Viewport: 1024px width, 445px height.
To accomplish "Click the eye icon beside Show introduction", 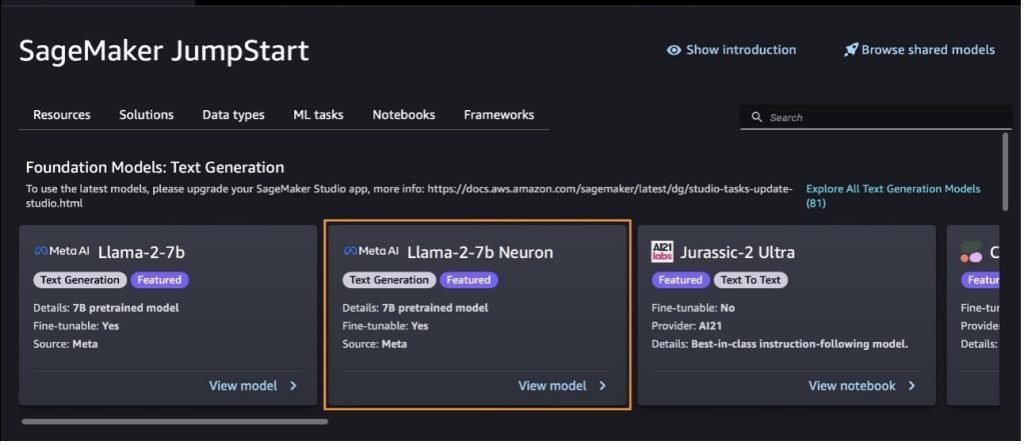I will coord(674,50).
